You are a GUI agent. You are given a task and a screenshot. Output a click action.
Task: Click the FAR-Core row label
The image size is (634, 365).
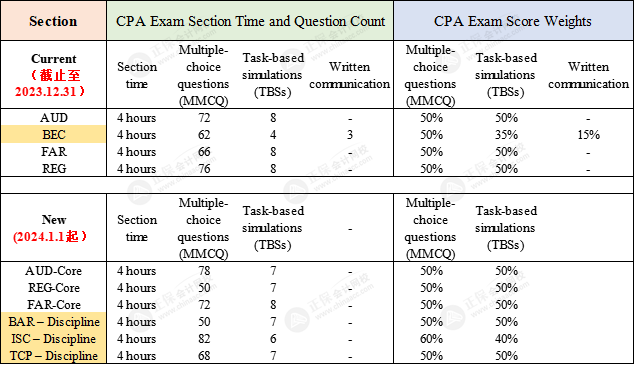point(53,304)
